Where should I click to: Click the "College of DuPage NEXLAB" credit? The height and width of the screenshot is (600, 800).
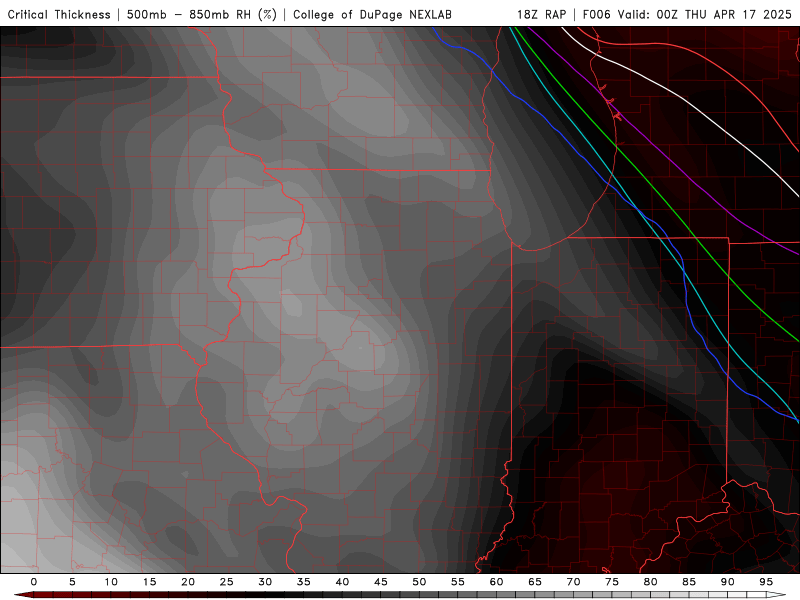[x=372, y=14]
